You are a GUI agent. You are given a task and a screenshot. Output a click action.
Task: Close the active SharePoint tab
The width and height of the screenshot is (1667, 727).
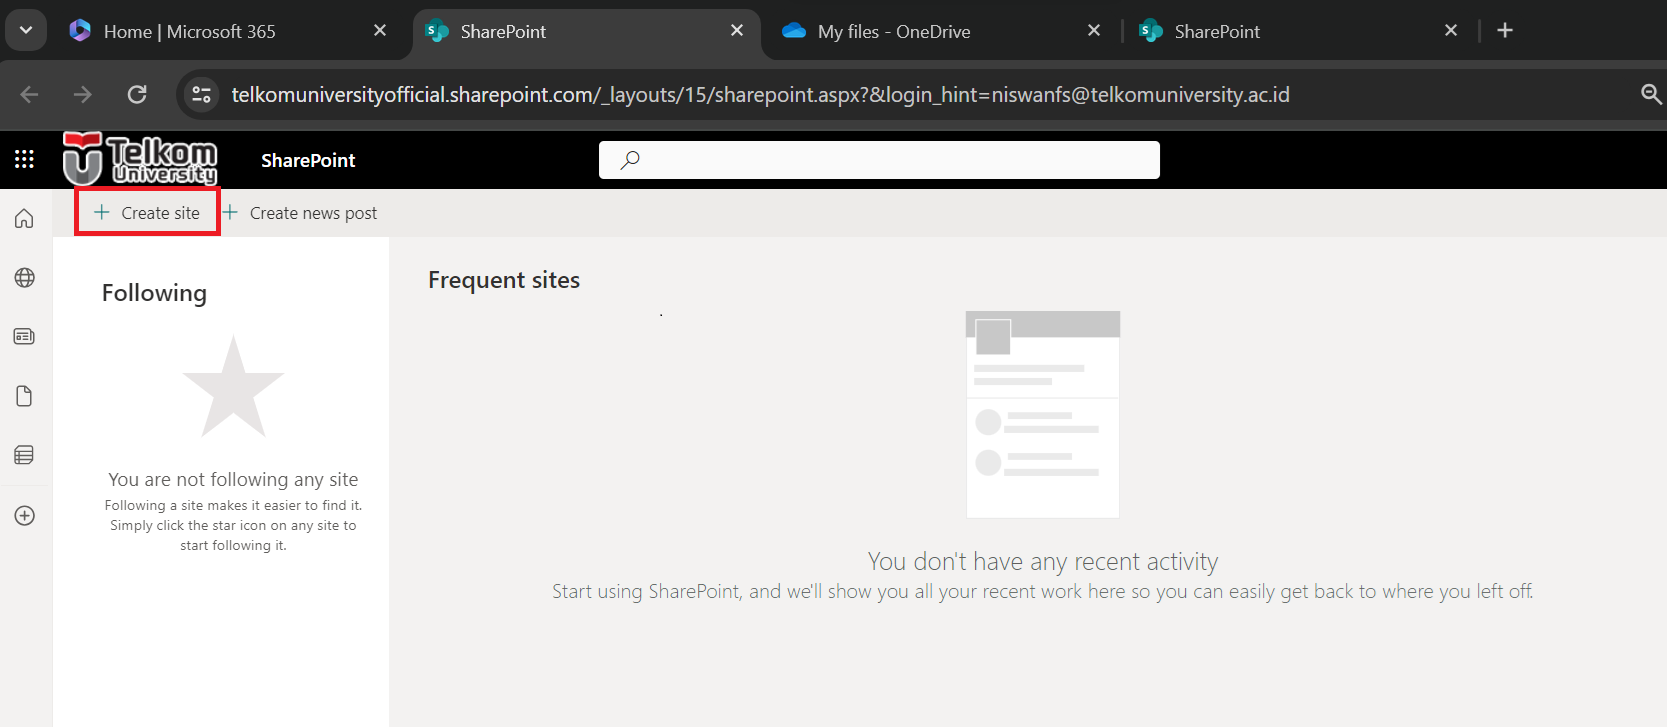coord(737,31)
